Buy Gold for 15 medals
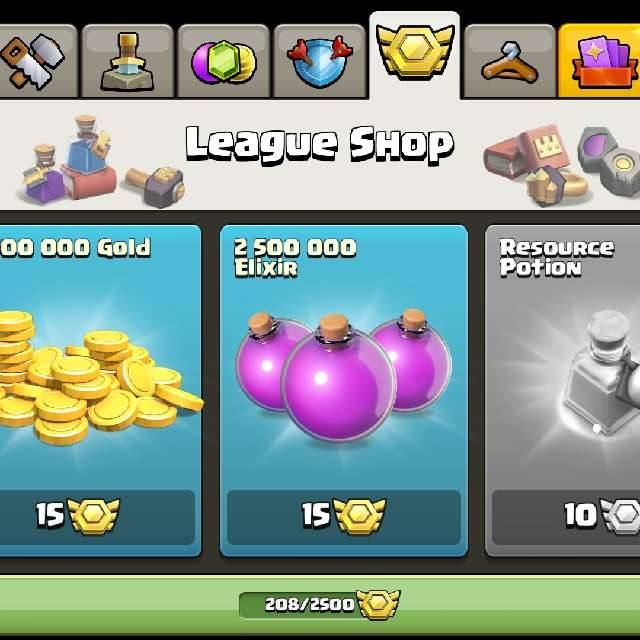Viewport: 640px width, 640px height. coord(97,517)
